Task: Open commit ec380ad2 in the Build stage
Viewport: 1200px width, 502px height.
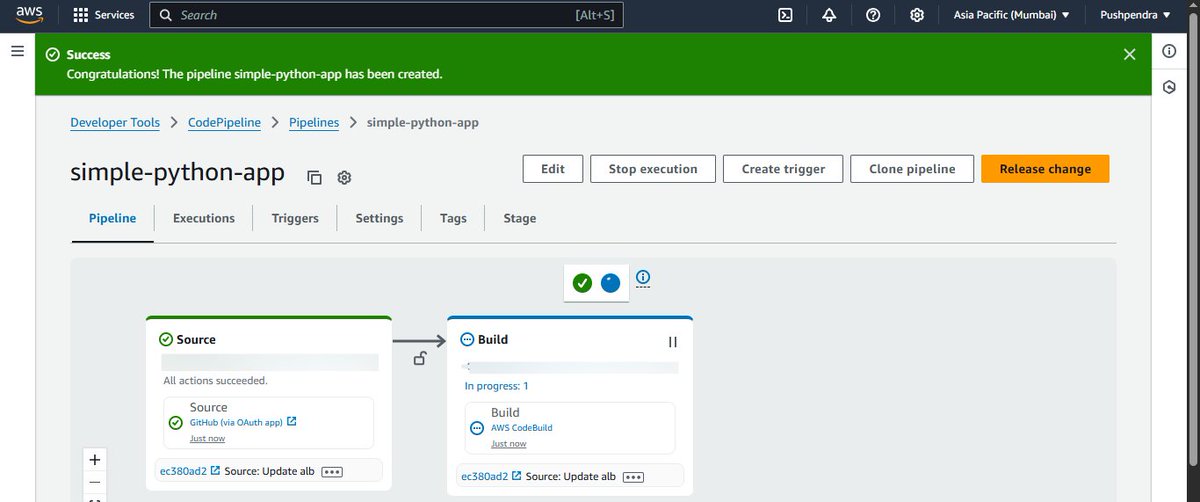Action: tap(491, 476)
